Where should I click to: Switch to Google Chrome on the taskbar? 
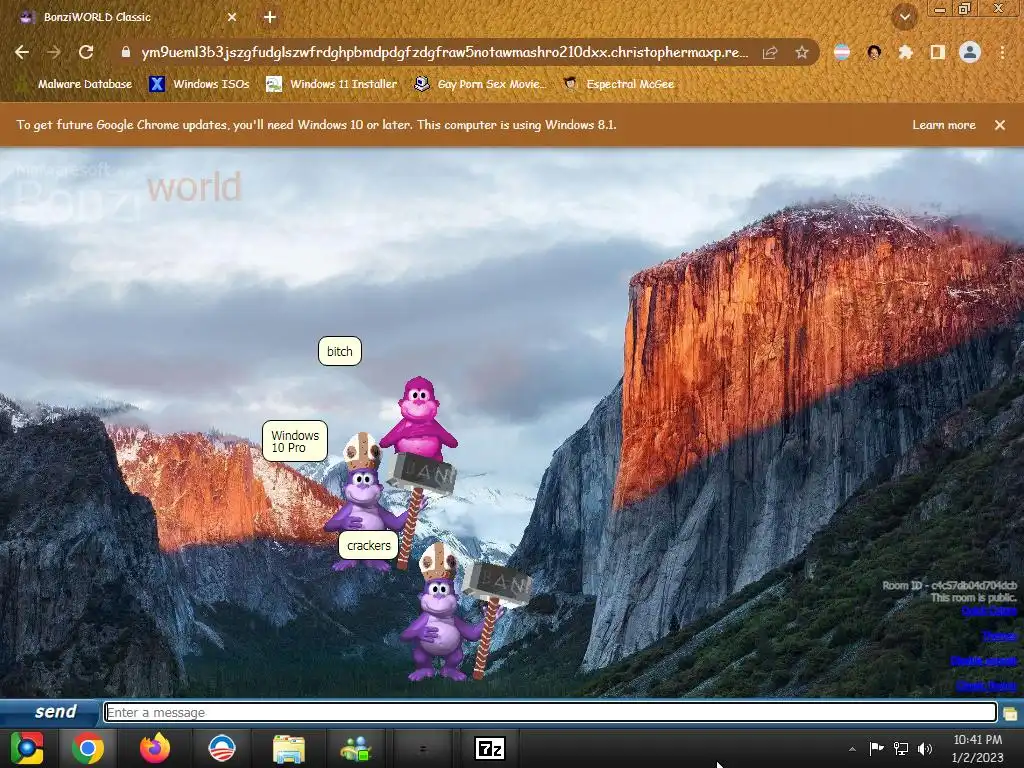click(88, 748)
